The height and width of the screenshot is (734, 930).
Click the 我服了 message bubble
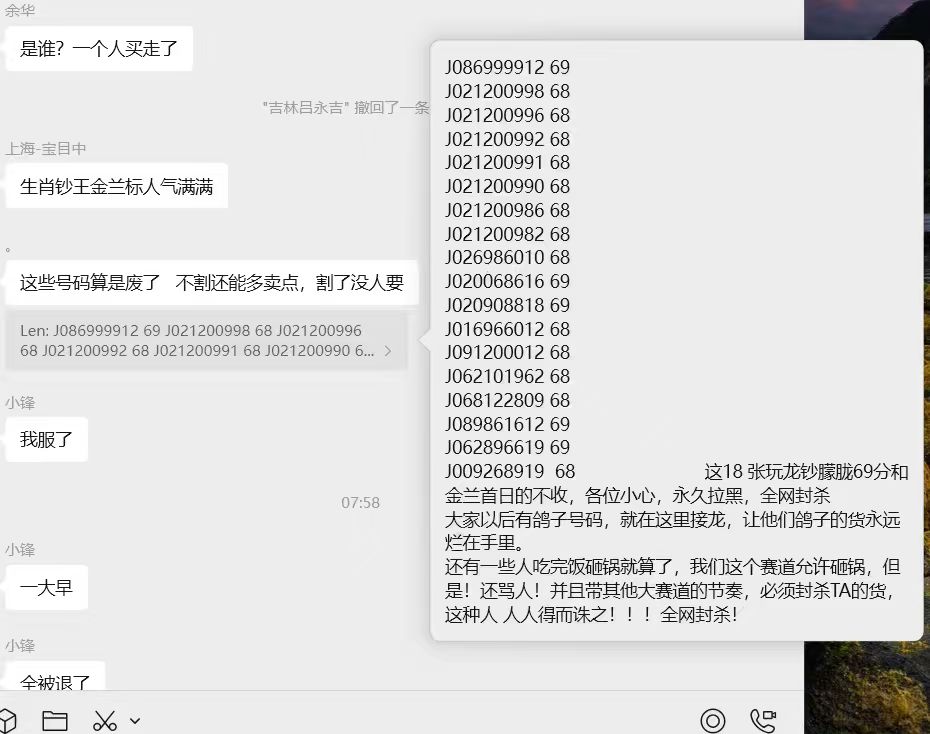click(x=47, y=439)
